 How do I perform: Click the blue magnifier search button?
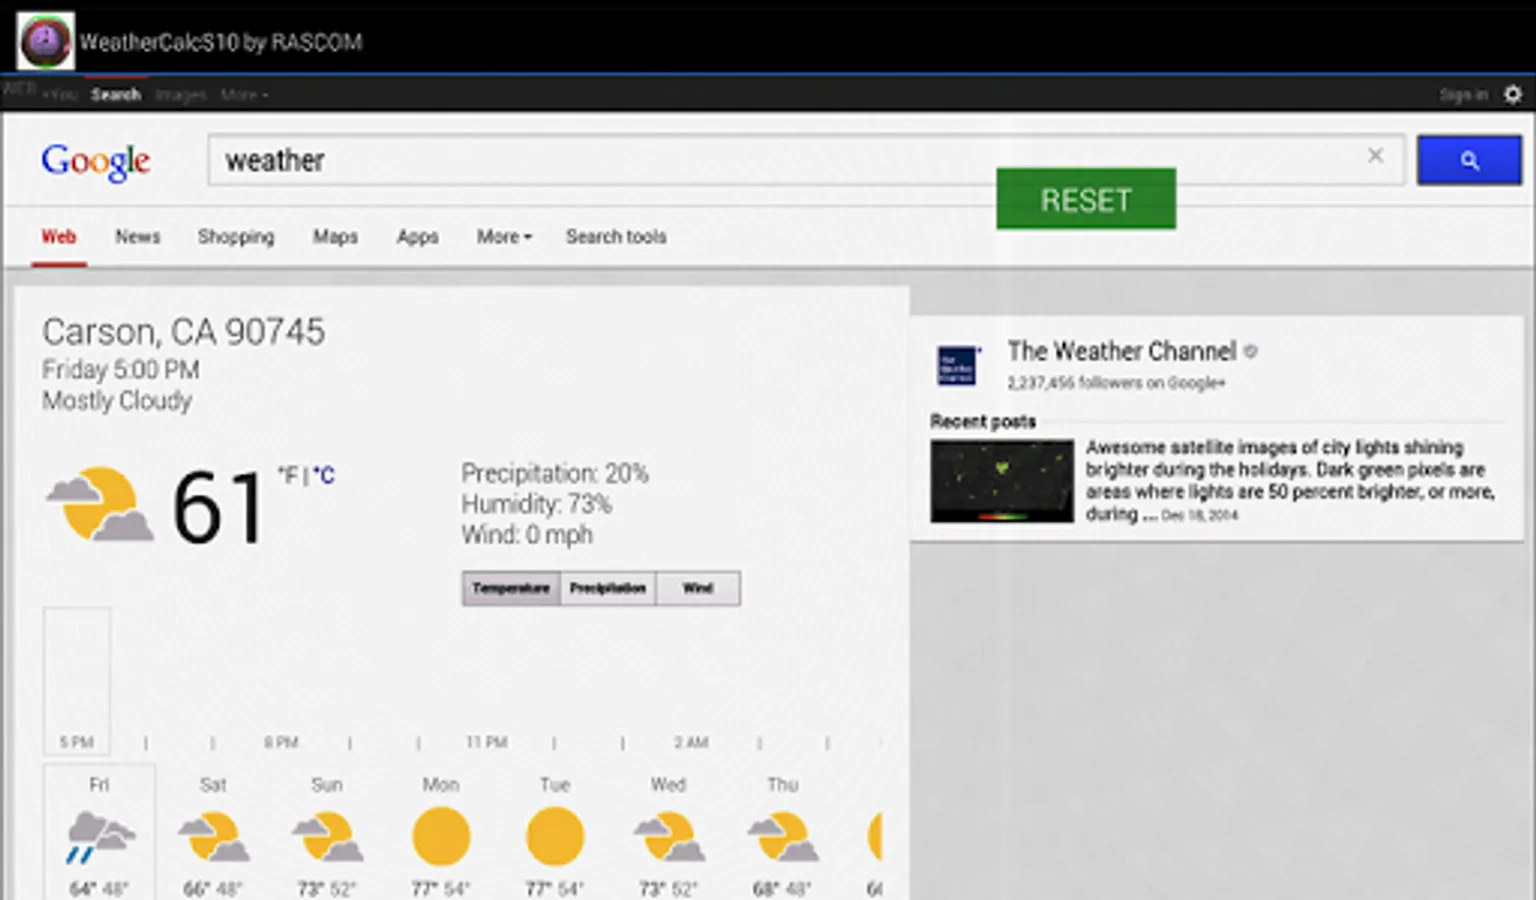[x=1469, y=160]
